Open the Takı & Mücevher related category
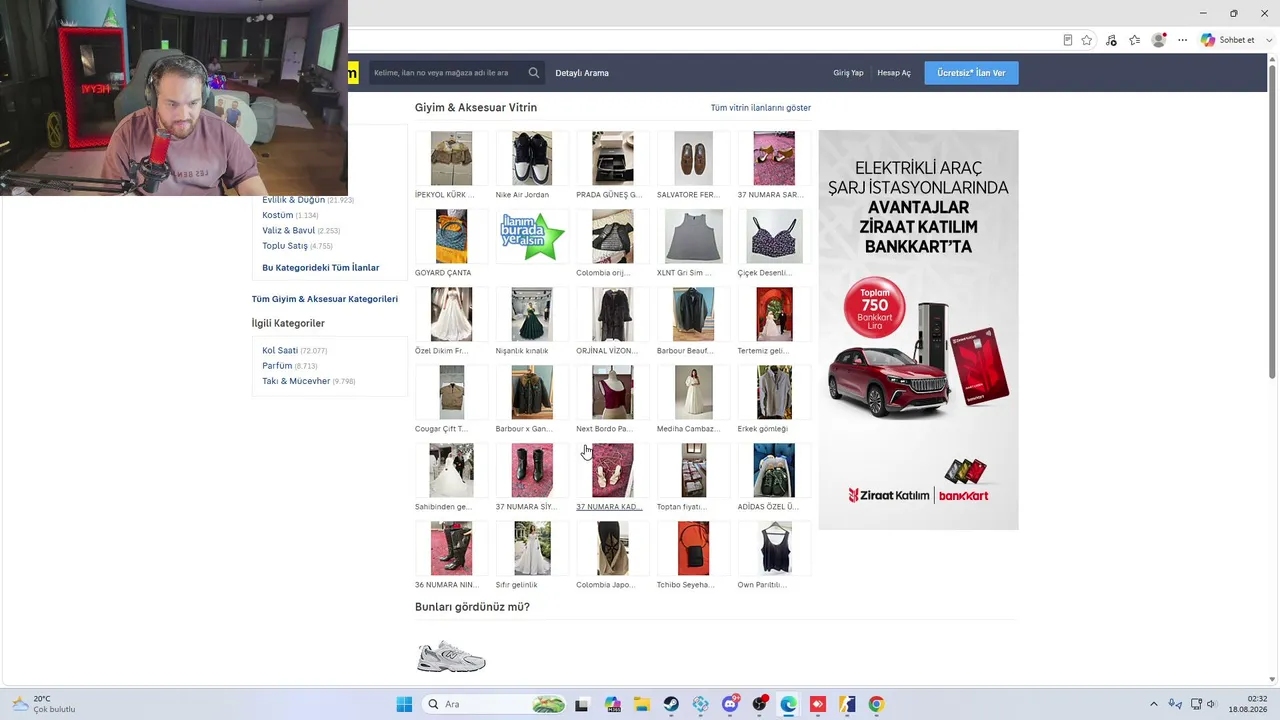Viewport: 1280px width, 720px height. pyautogui.click(x=296, y=381)
